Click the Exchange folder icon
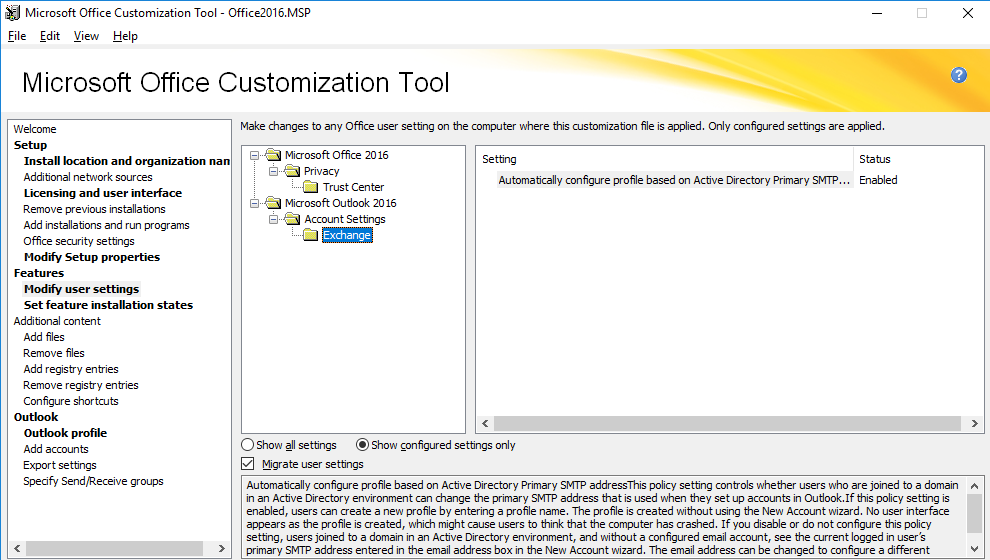Viewport: 990px width, 560px height. pos(311,235)
